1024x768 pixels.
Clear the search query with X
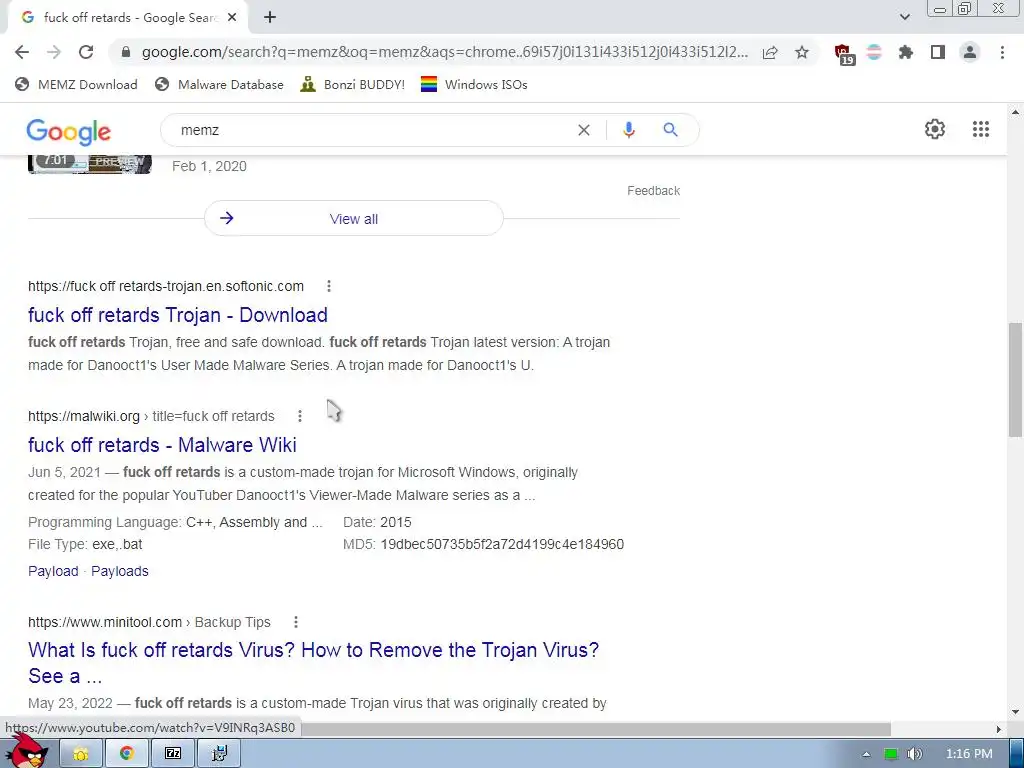pyautogui.click(x=584, y=130)
